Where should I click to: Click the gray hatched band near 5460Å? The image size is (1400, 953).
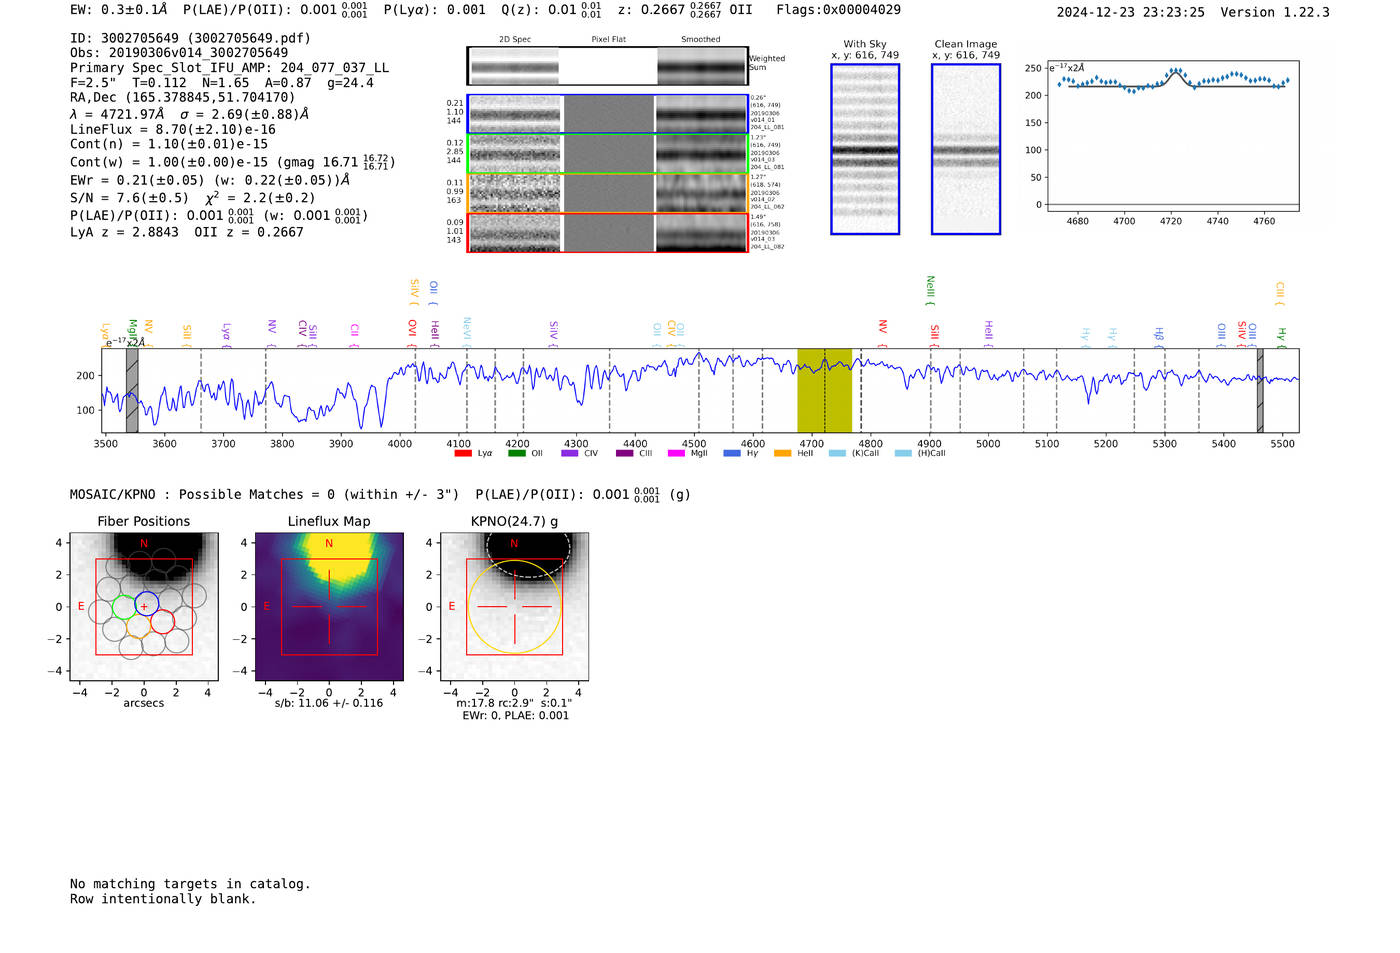pos(1260,390)
